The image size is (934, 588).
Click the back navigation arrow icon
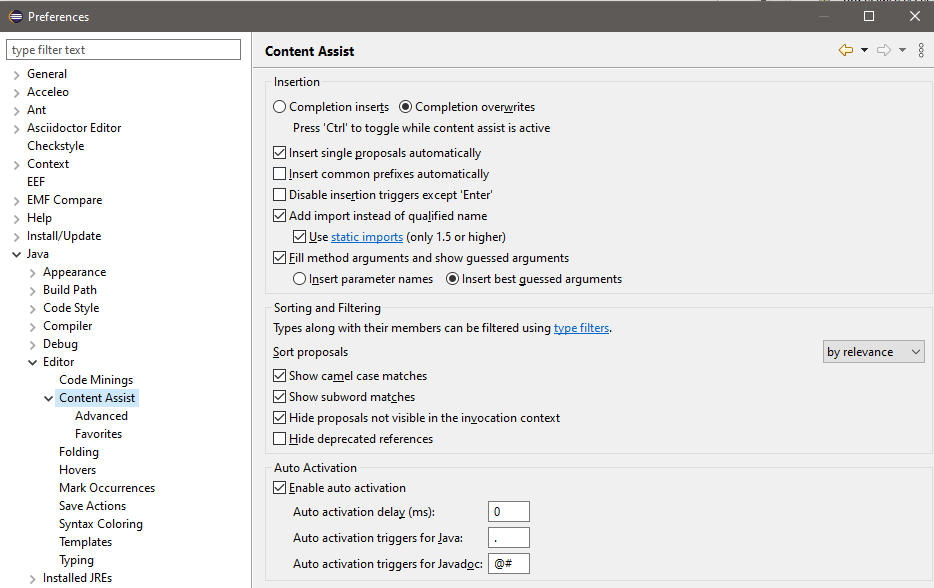[846, 51]
